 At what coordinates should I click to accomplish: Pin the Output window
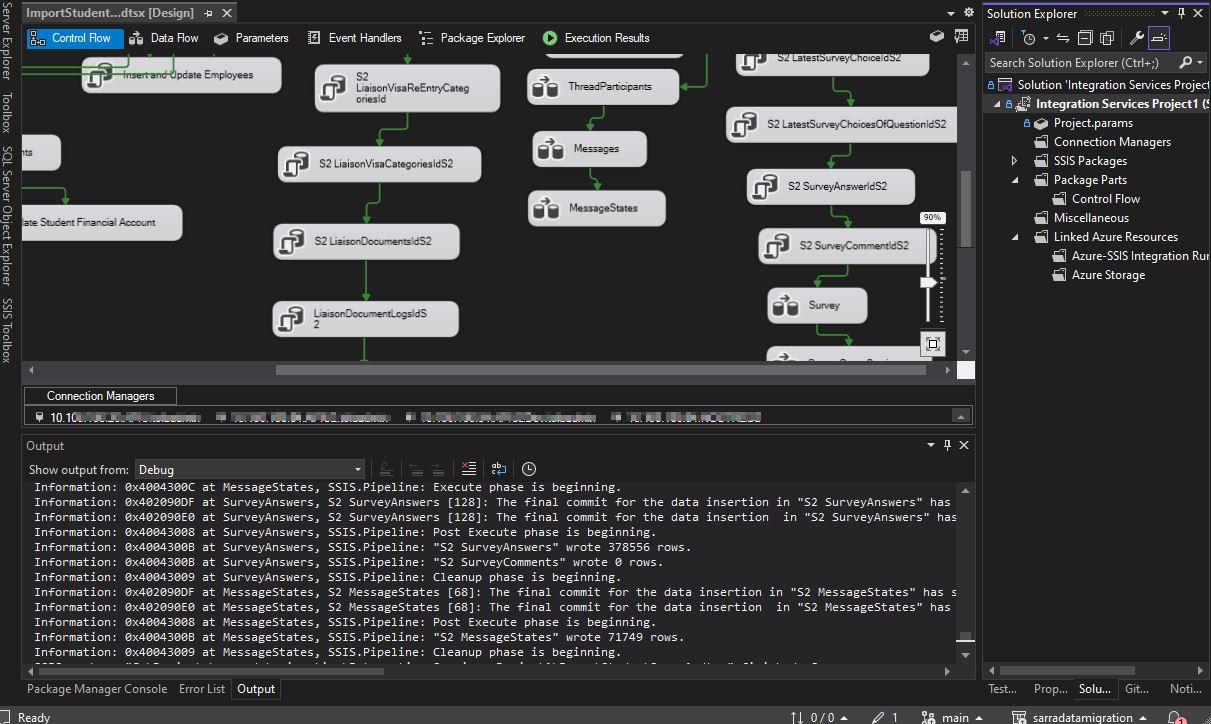click(947, 446)
